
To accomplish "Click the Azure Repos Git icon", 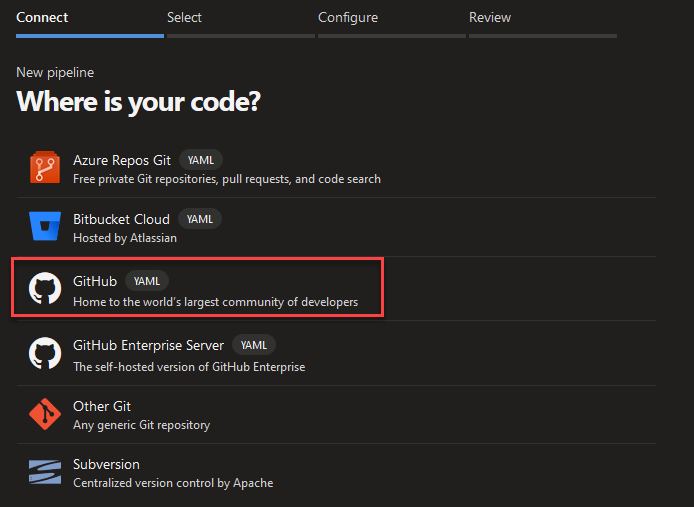I will coord(45,167).
